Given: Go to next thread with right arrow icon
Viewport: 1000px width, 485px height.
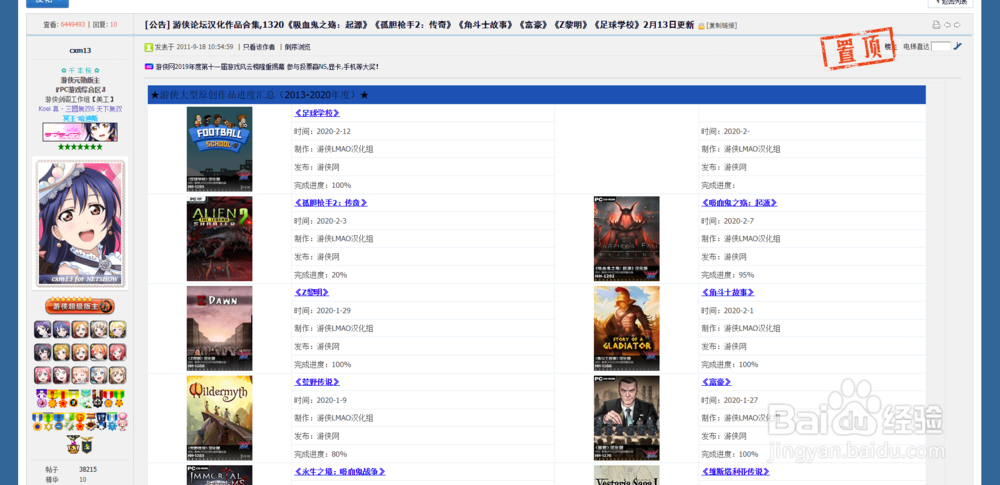Looking at the screenshot, I should coord(957,25).
